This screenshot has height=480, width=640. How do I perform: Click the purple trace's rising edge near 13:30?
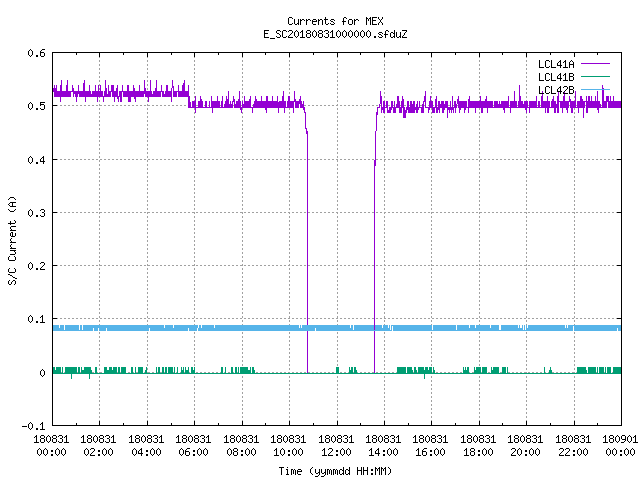(x=374, y=265)
